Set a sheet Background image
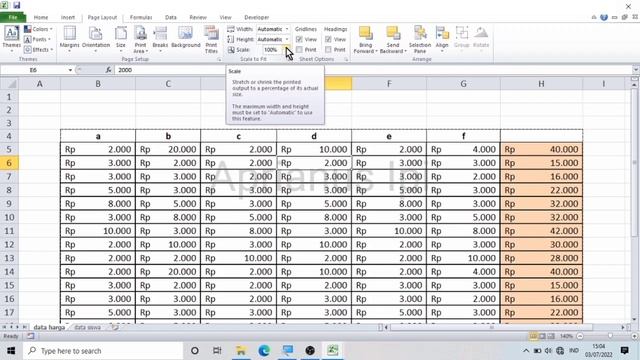 pyautogui.click(x=185, y=38)
